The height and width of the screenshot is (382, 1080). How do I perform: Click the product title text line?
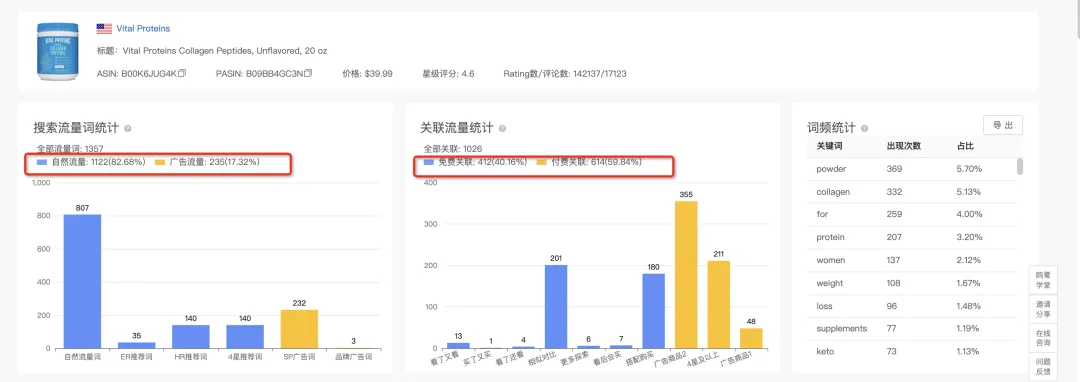pos(212,51)
